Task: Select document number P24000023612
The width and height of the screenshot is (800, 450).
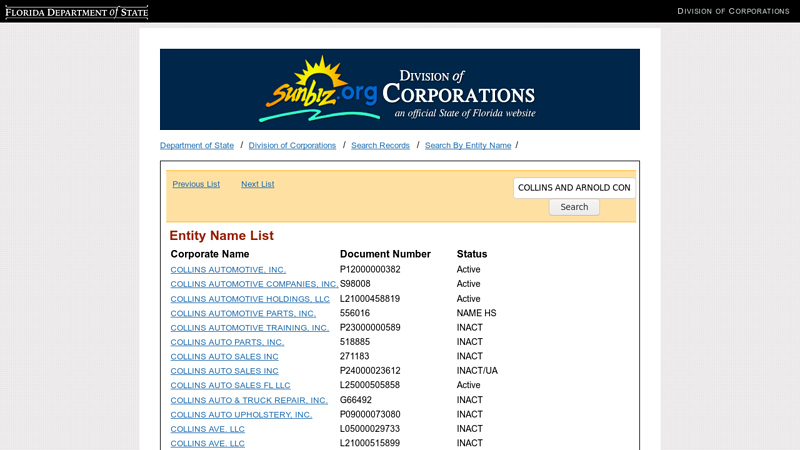Action: pyautogui.click(x=370, y=371)
